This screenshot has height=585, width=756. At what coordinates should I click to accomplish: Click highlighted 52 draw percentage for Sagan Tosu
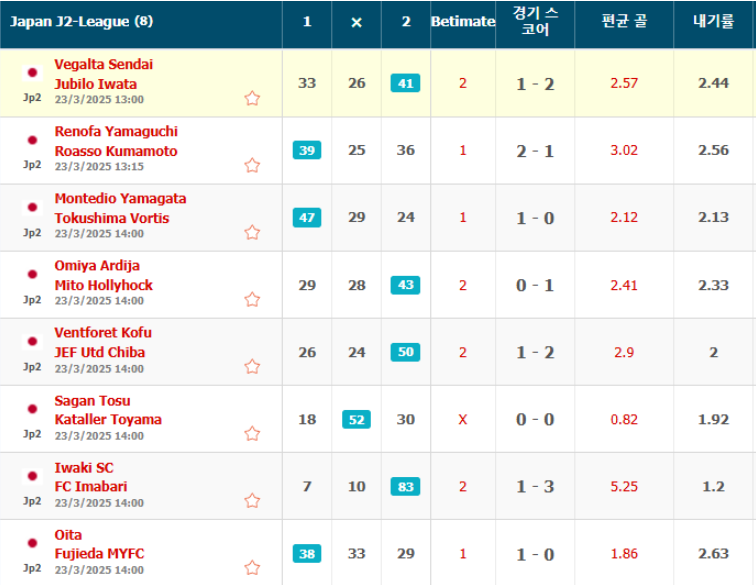(356, 419)
